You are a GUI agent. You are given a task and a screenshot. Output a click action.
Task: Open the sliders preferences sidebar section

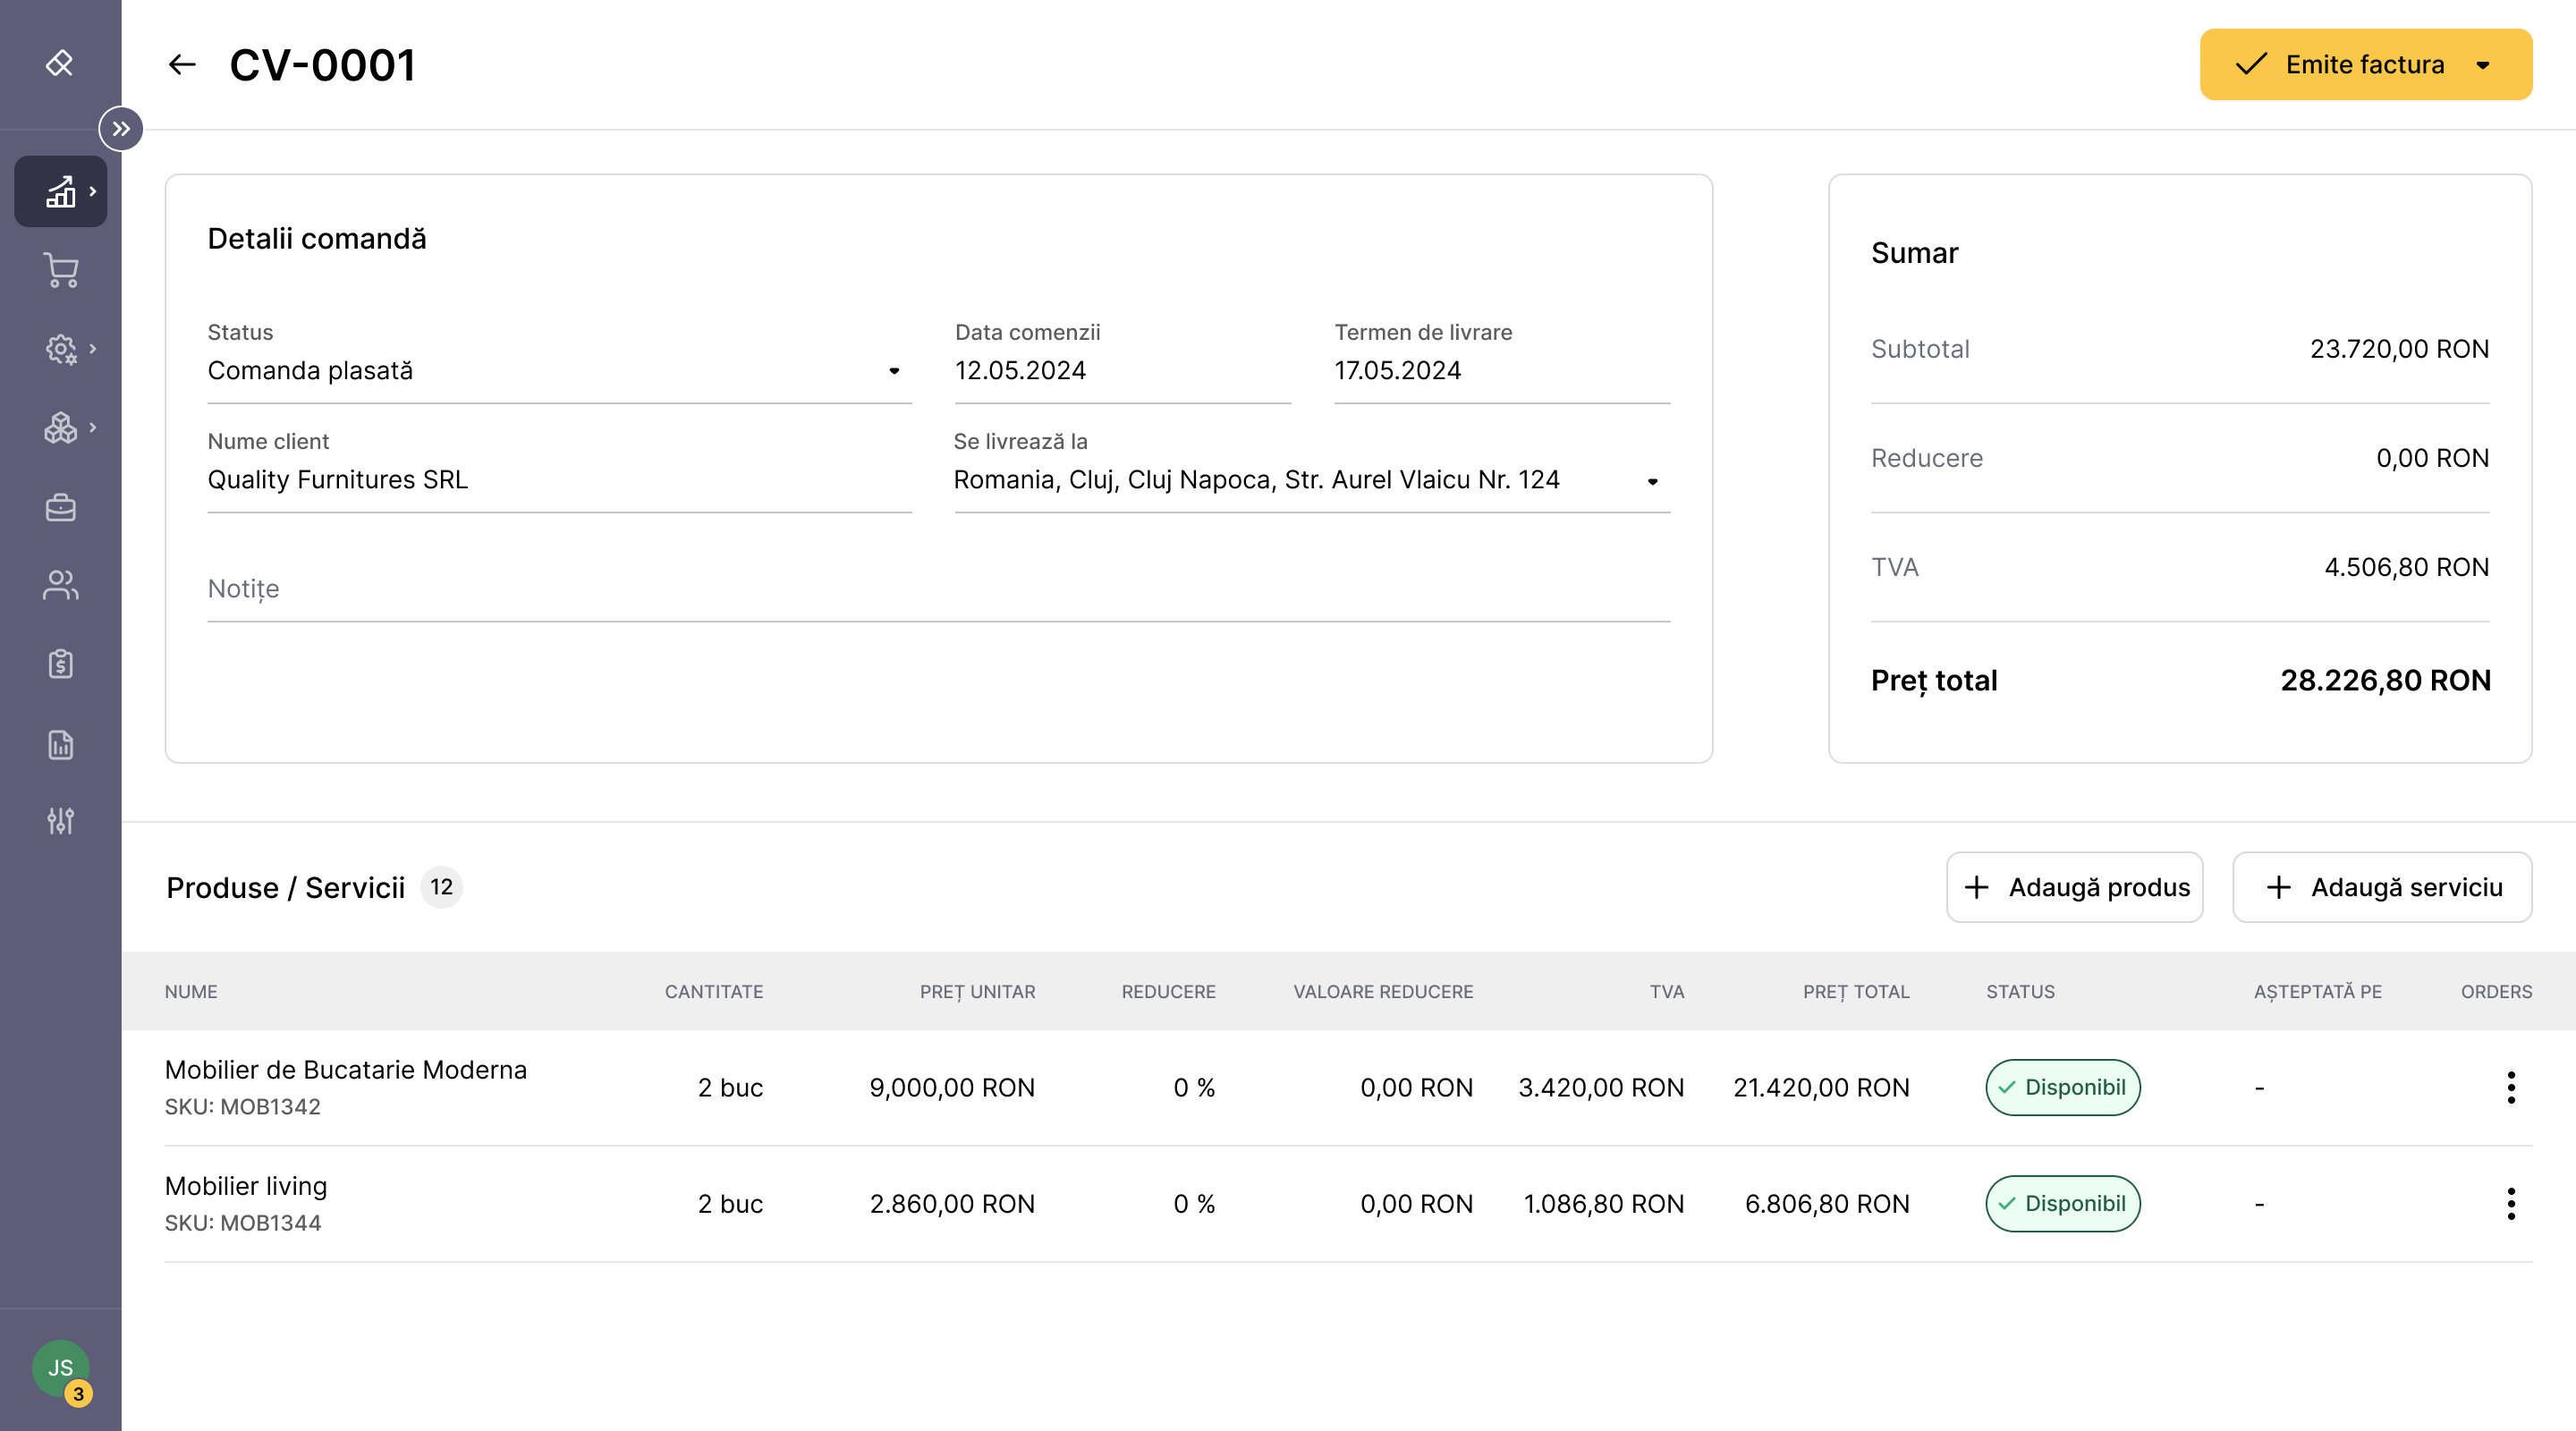coord(60,821)
